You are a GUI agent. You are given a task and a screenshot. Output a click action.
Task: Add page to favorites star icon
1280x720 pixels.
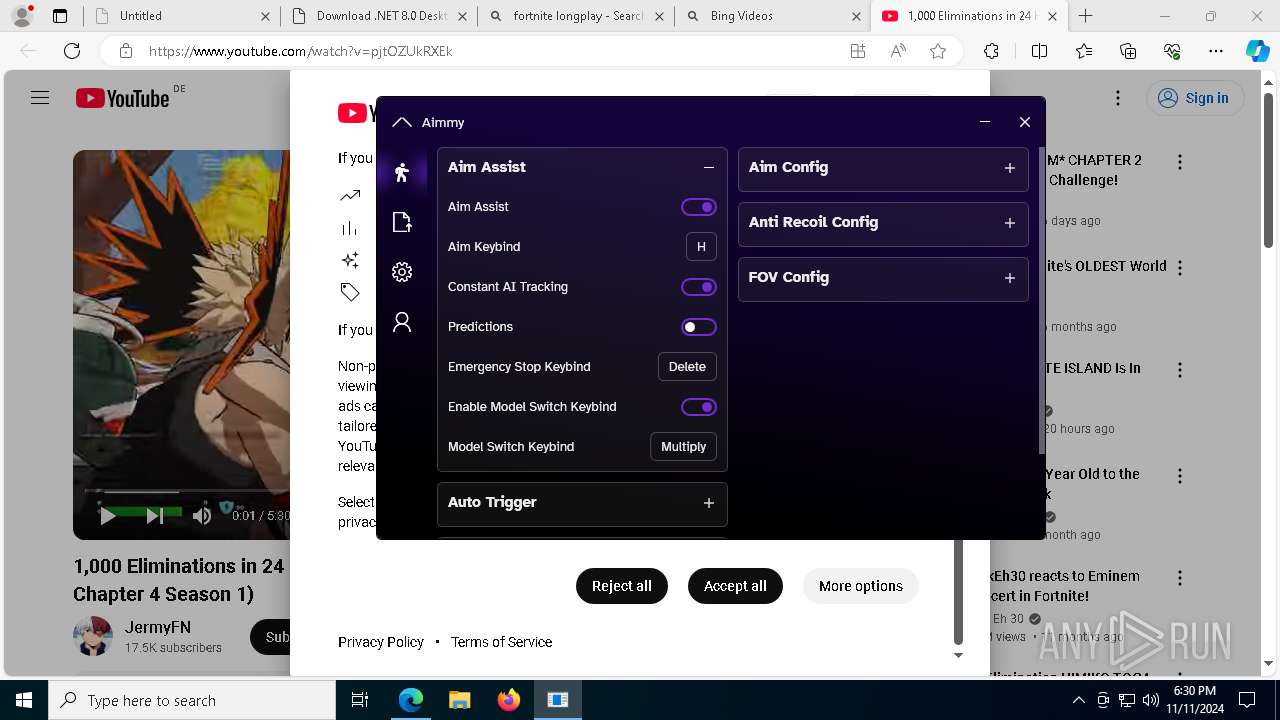coord(938,51)
